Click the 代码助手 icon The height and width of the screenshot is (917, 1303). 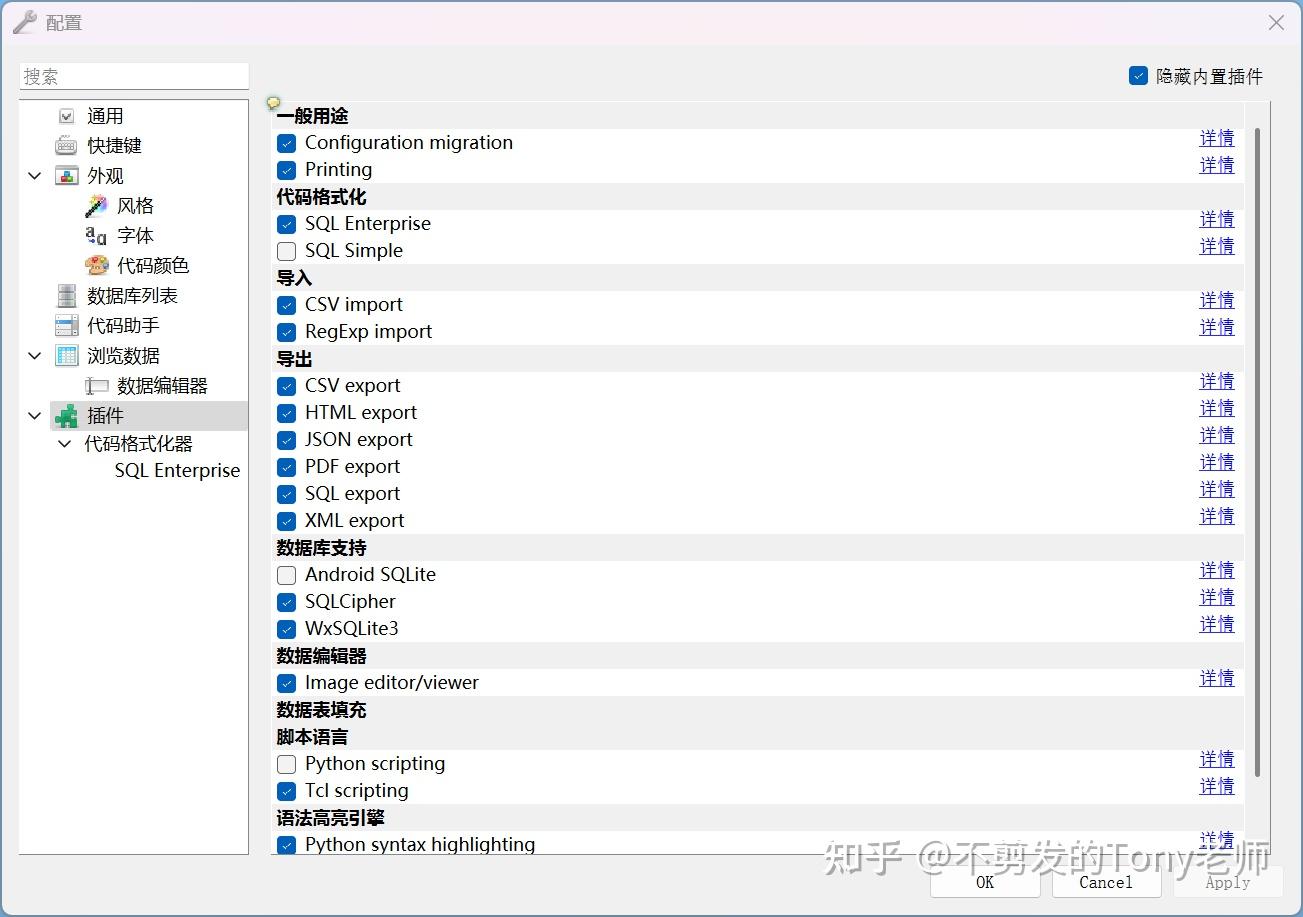coord(65,325)
